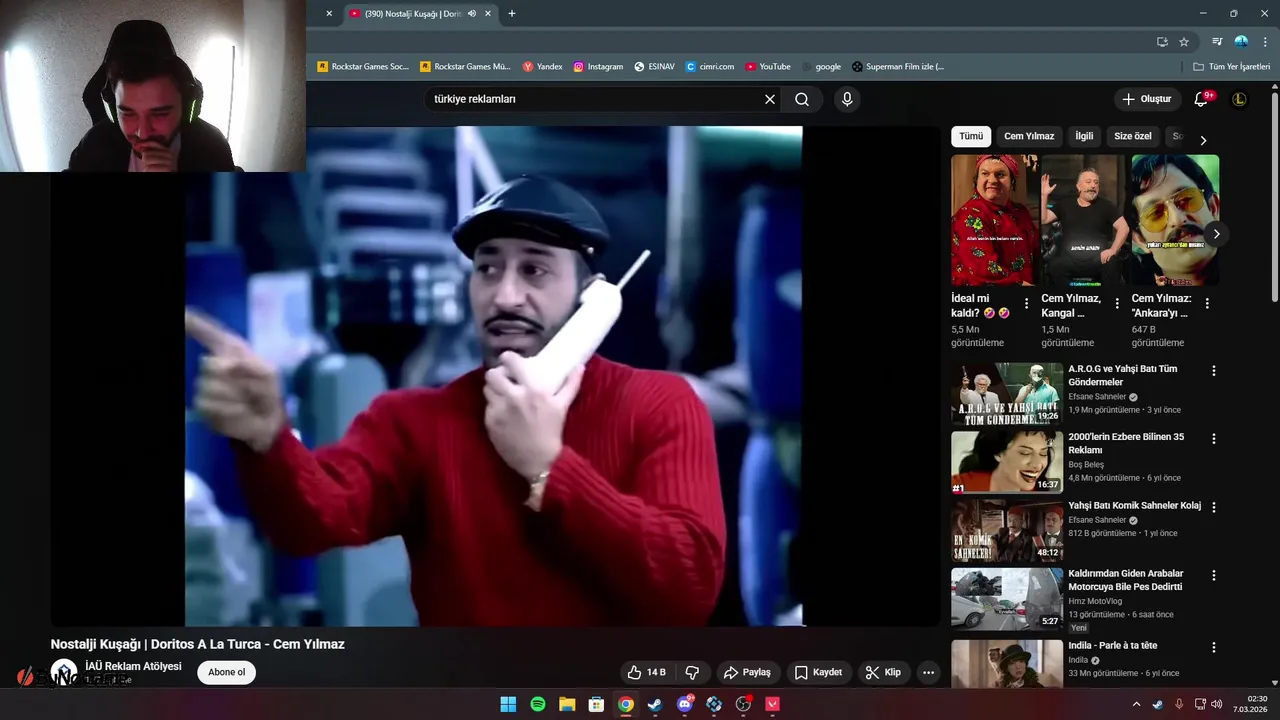Bookmark this page with the star icon

[x=1184, y=42]
